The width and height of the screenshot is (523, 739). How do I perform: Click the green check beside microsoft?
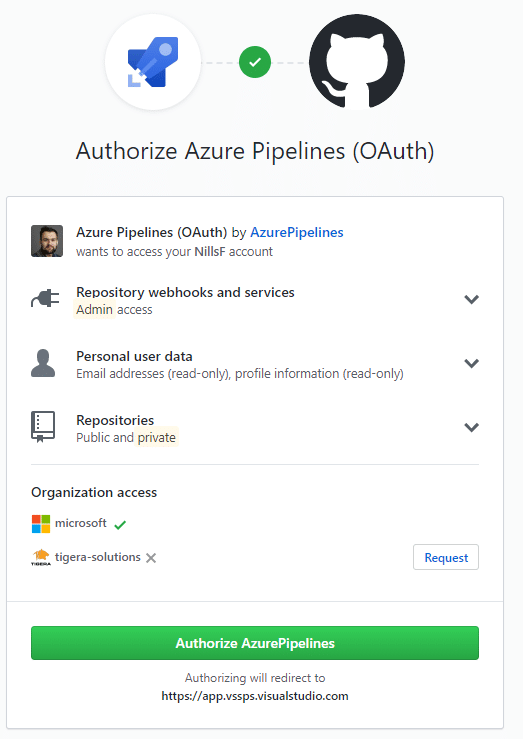[x=120, y=525]
